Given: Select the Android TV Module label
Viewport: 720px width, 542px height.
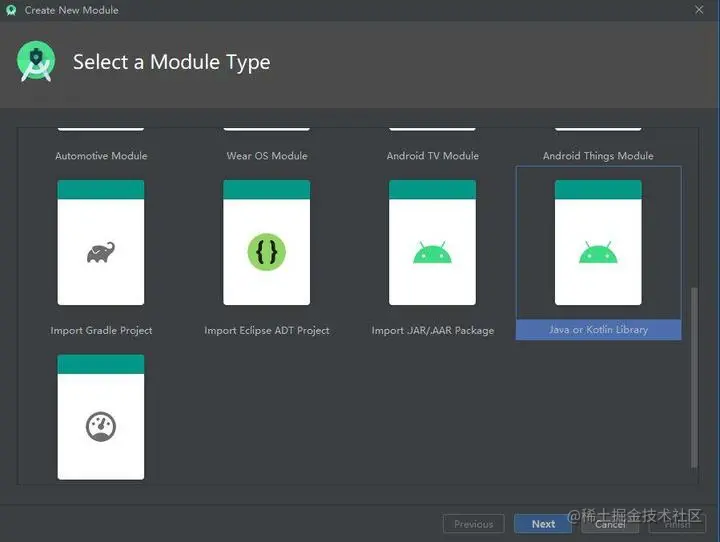Looking at the screenshot, I should [x=433, y=156].
